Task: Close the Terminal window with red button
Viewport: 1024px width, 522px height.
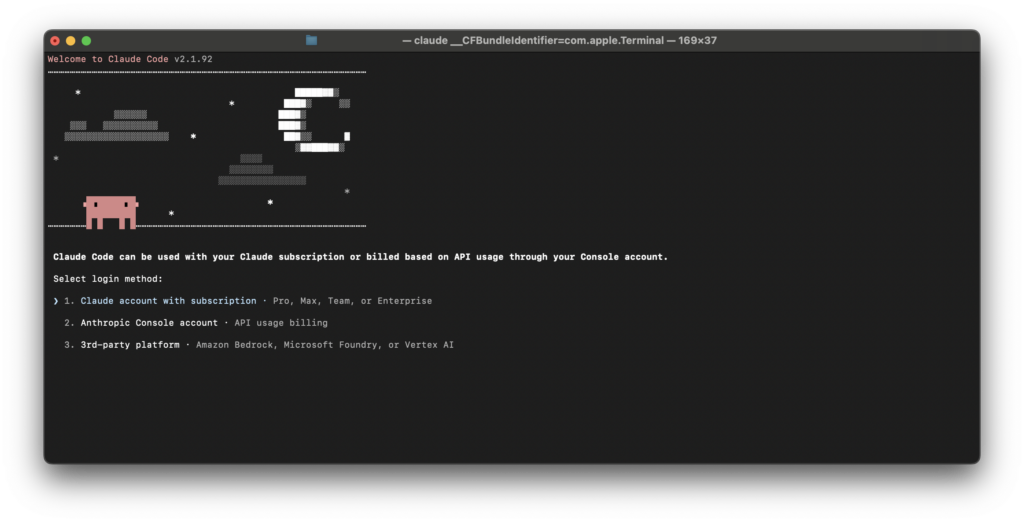Action: tap(55, 41)
